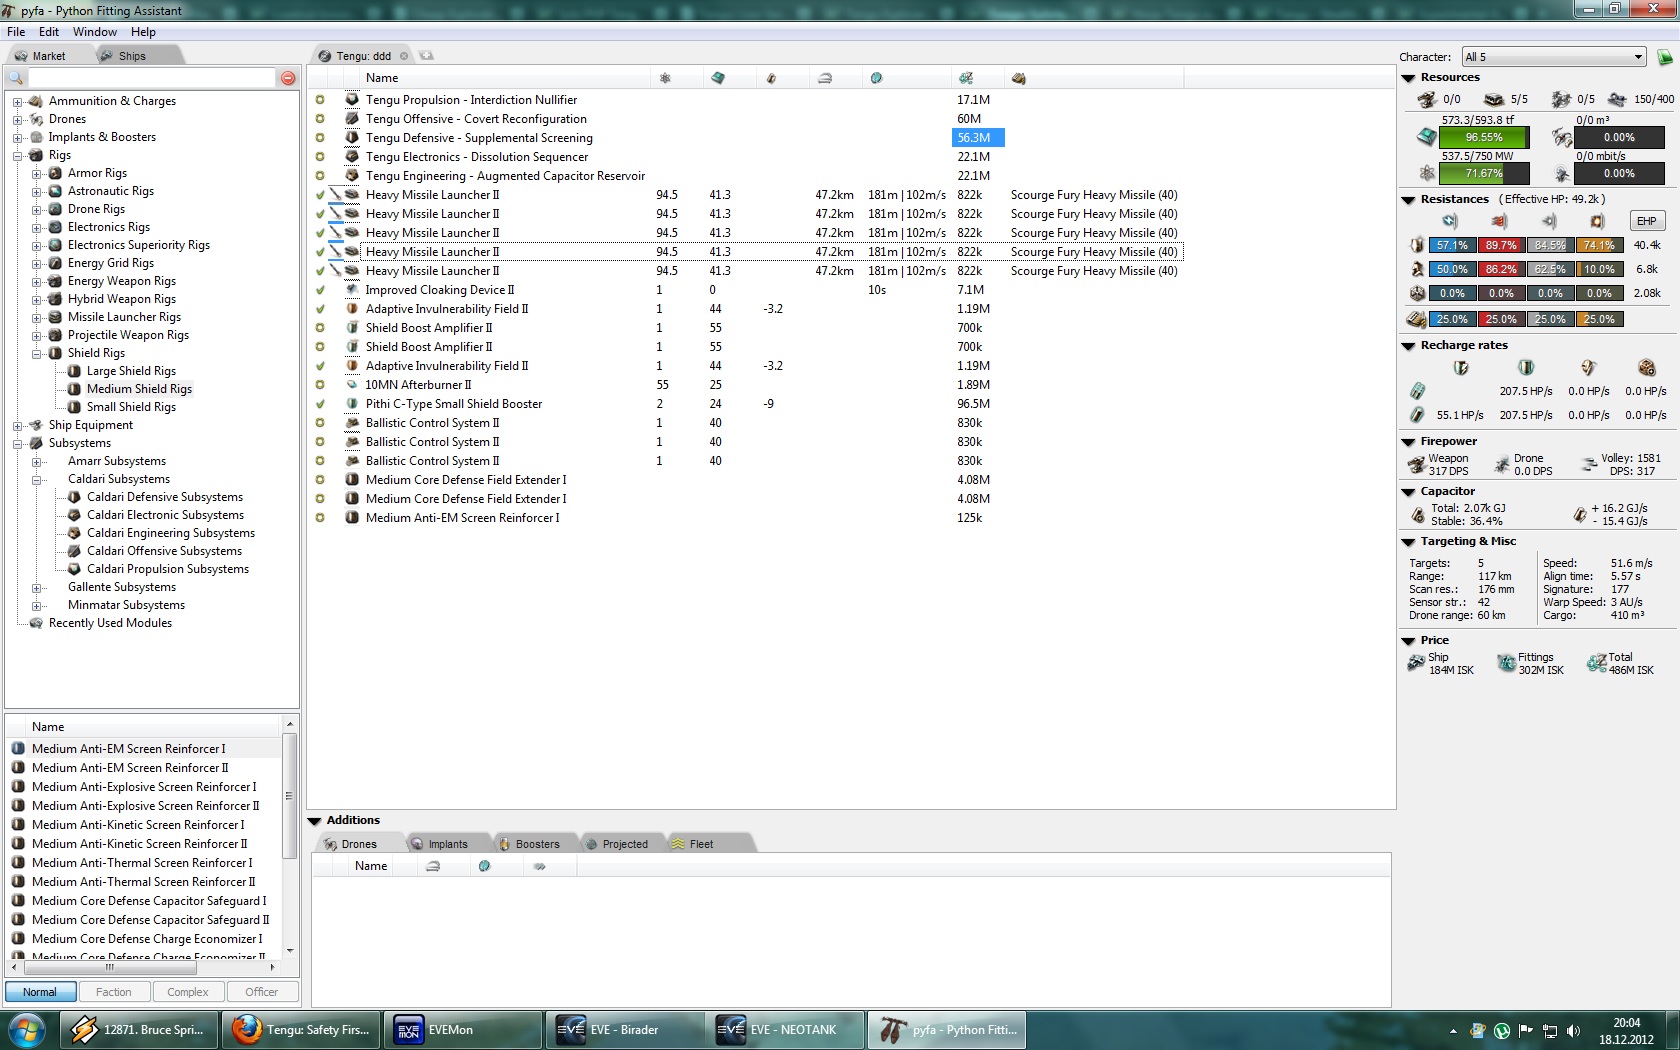Click the hull repair icon in Recharge rates
The height and width of the screenshot is (1050, 1680).
1647,368
